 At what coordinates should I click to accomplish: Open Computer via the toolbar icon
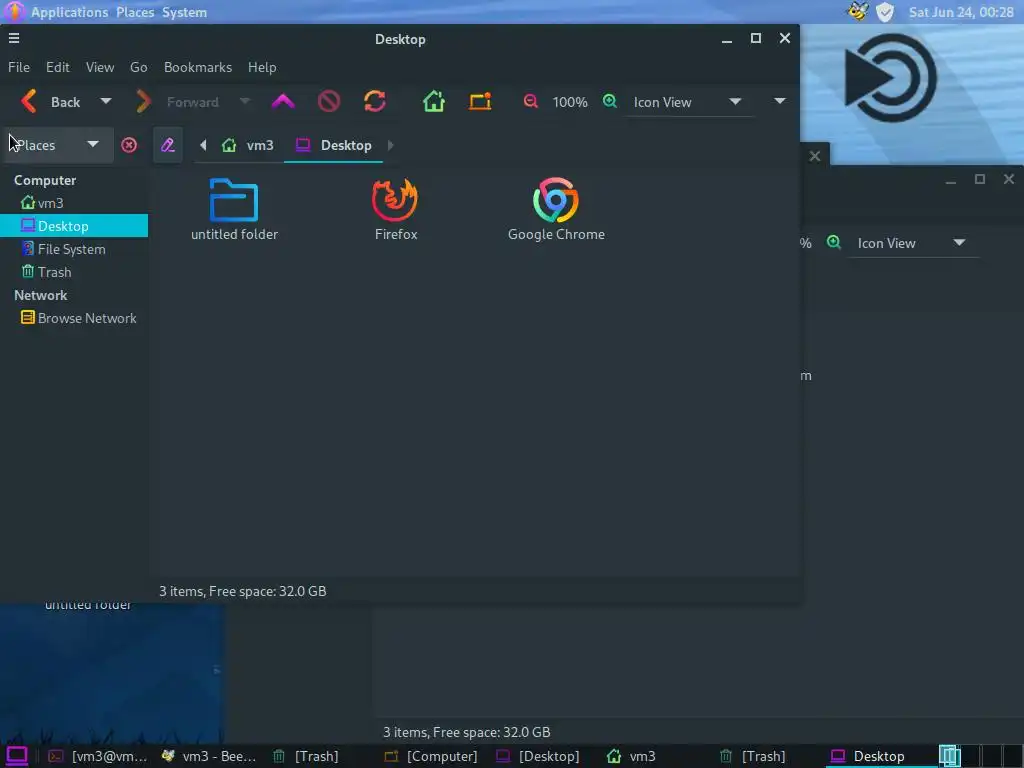[x=480, y=101]
